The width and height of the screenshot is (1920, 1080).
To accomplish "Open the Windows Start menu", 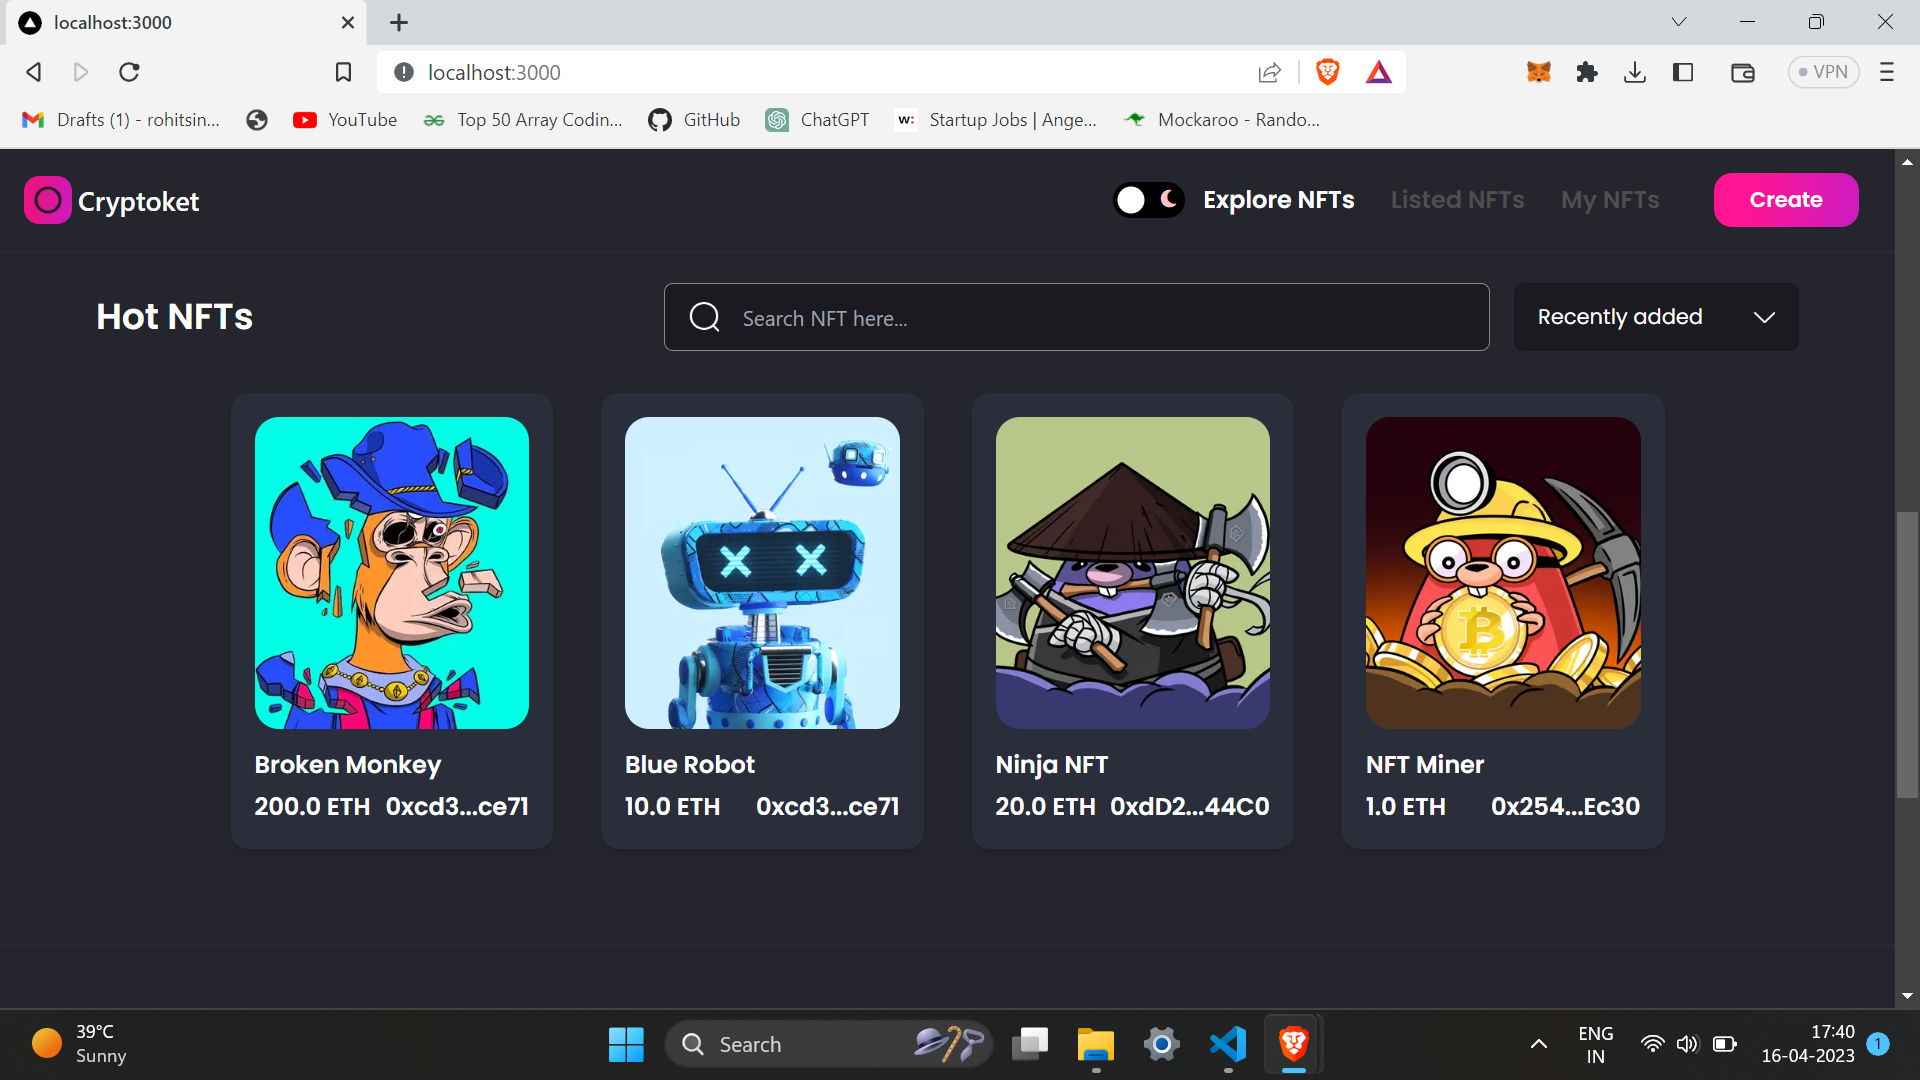I will (626, 1045).
